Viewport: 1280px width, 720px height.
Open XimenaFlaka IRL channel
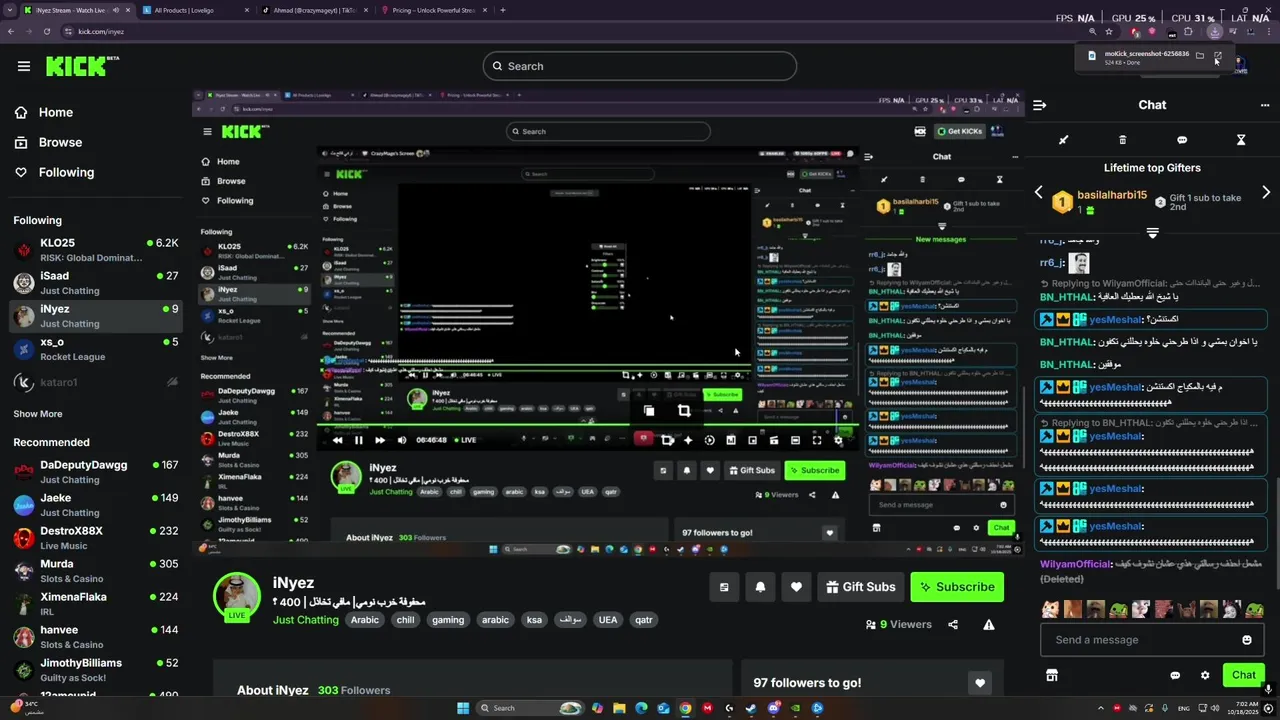(96, 604)
